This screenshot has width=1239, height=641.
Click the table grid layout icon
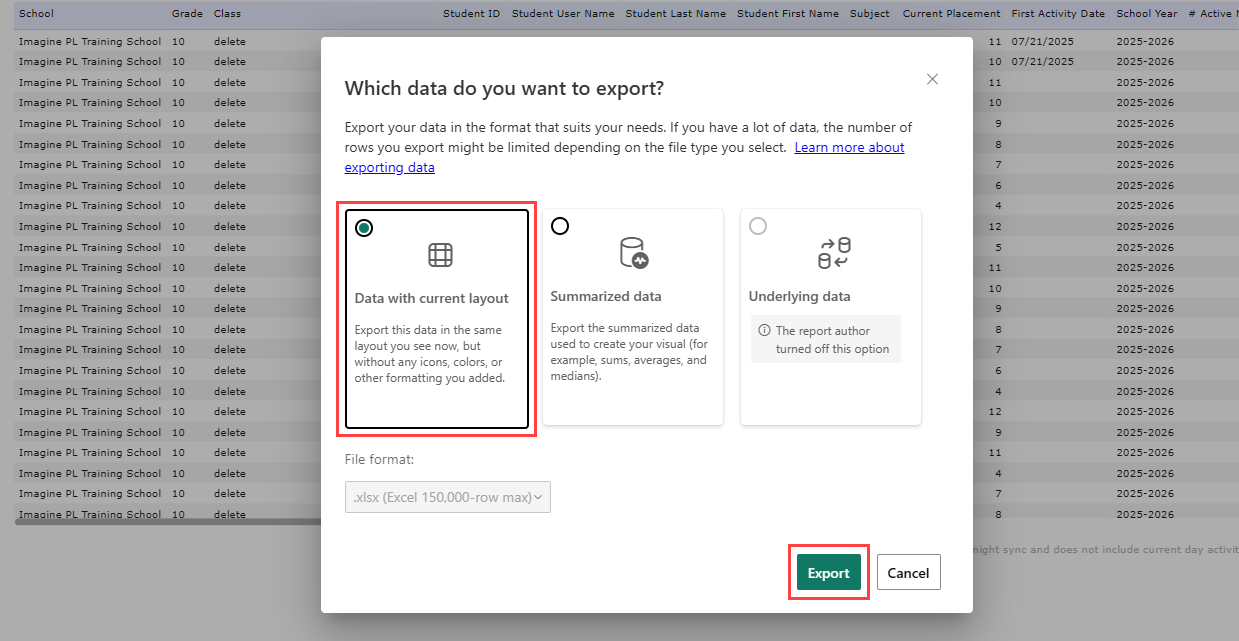point(440,255)
